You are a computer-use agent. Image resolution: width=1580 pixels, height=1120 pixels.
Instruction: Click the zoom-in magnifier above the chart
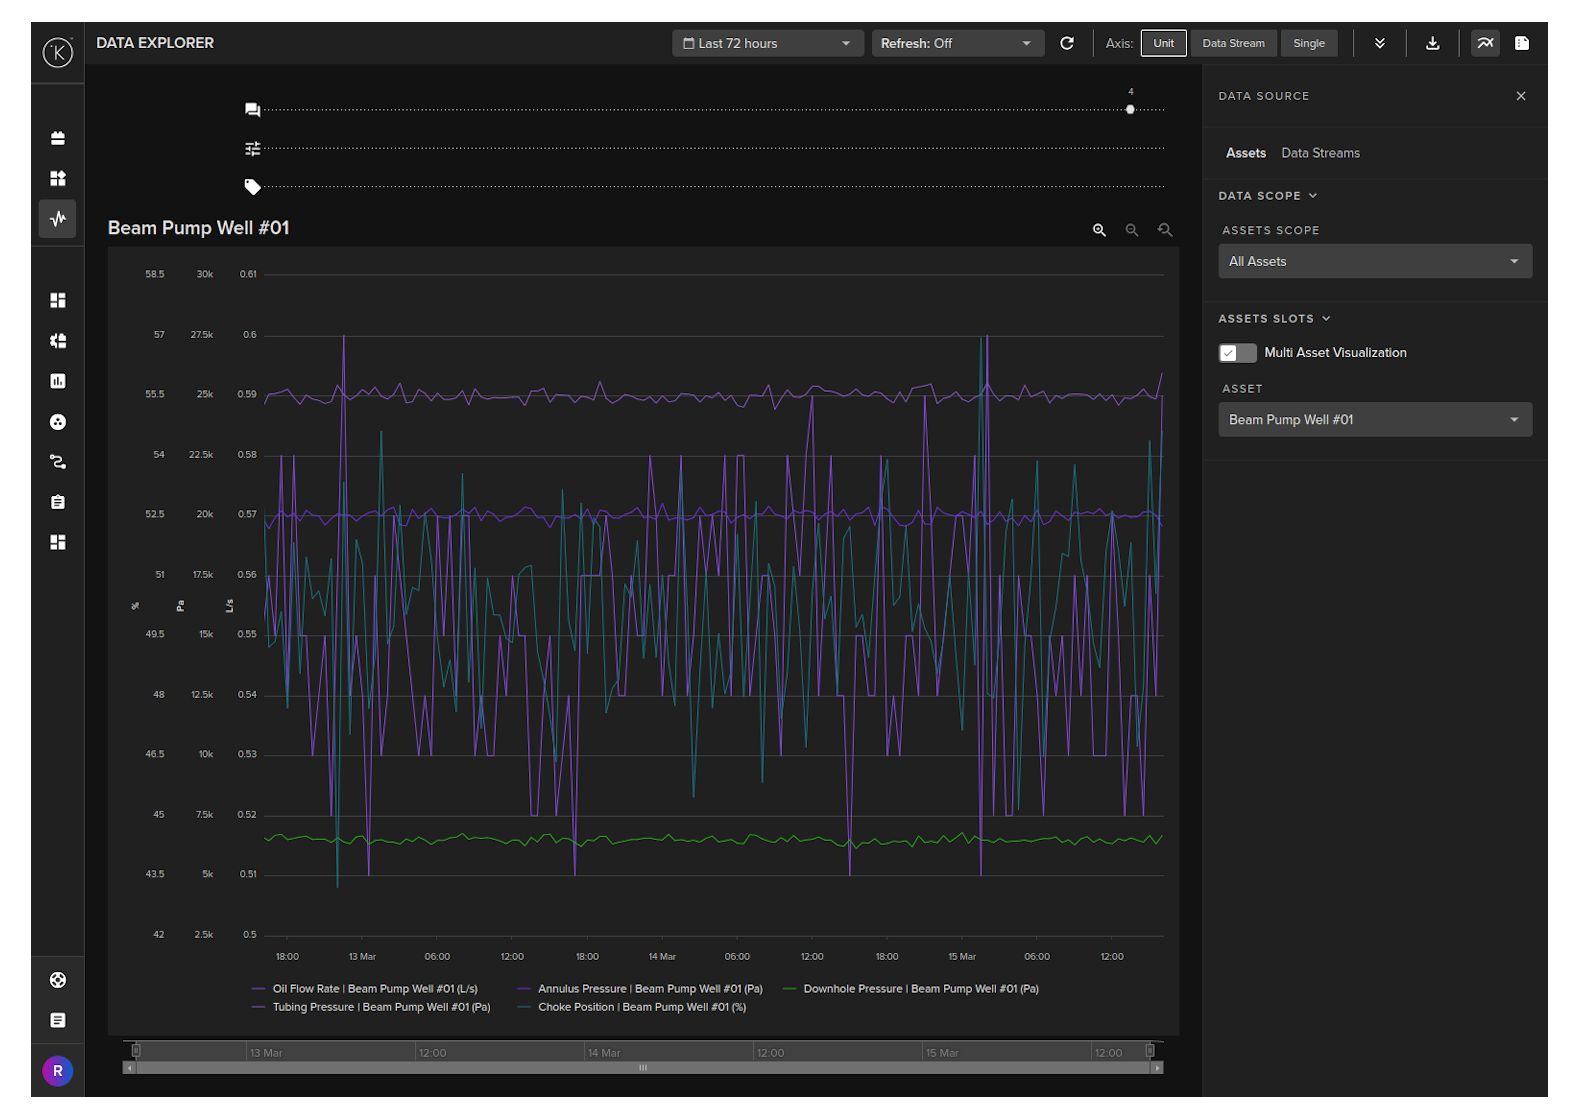tap(1099, 230)
